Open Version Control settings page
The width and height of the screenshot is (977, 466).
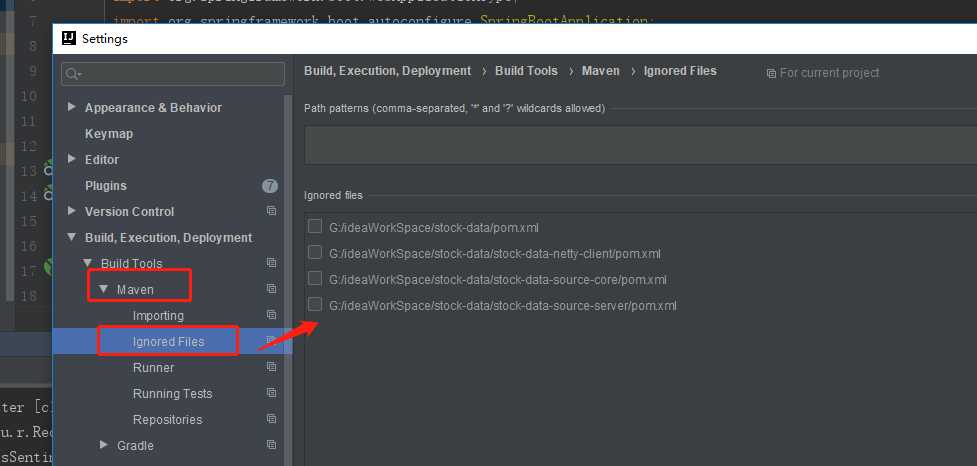(x=130, y=212)
